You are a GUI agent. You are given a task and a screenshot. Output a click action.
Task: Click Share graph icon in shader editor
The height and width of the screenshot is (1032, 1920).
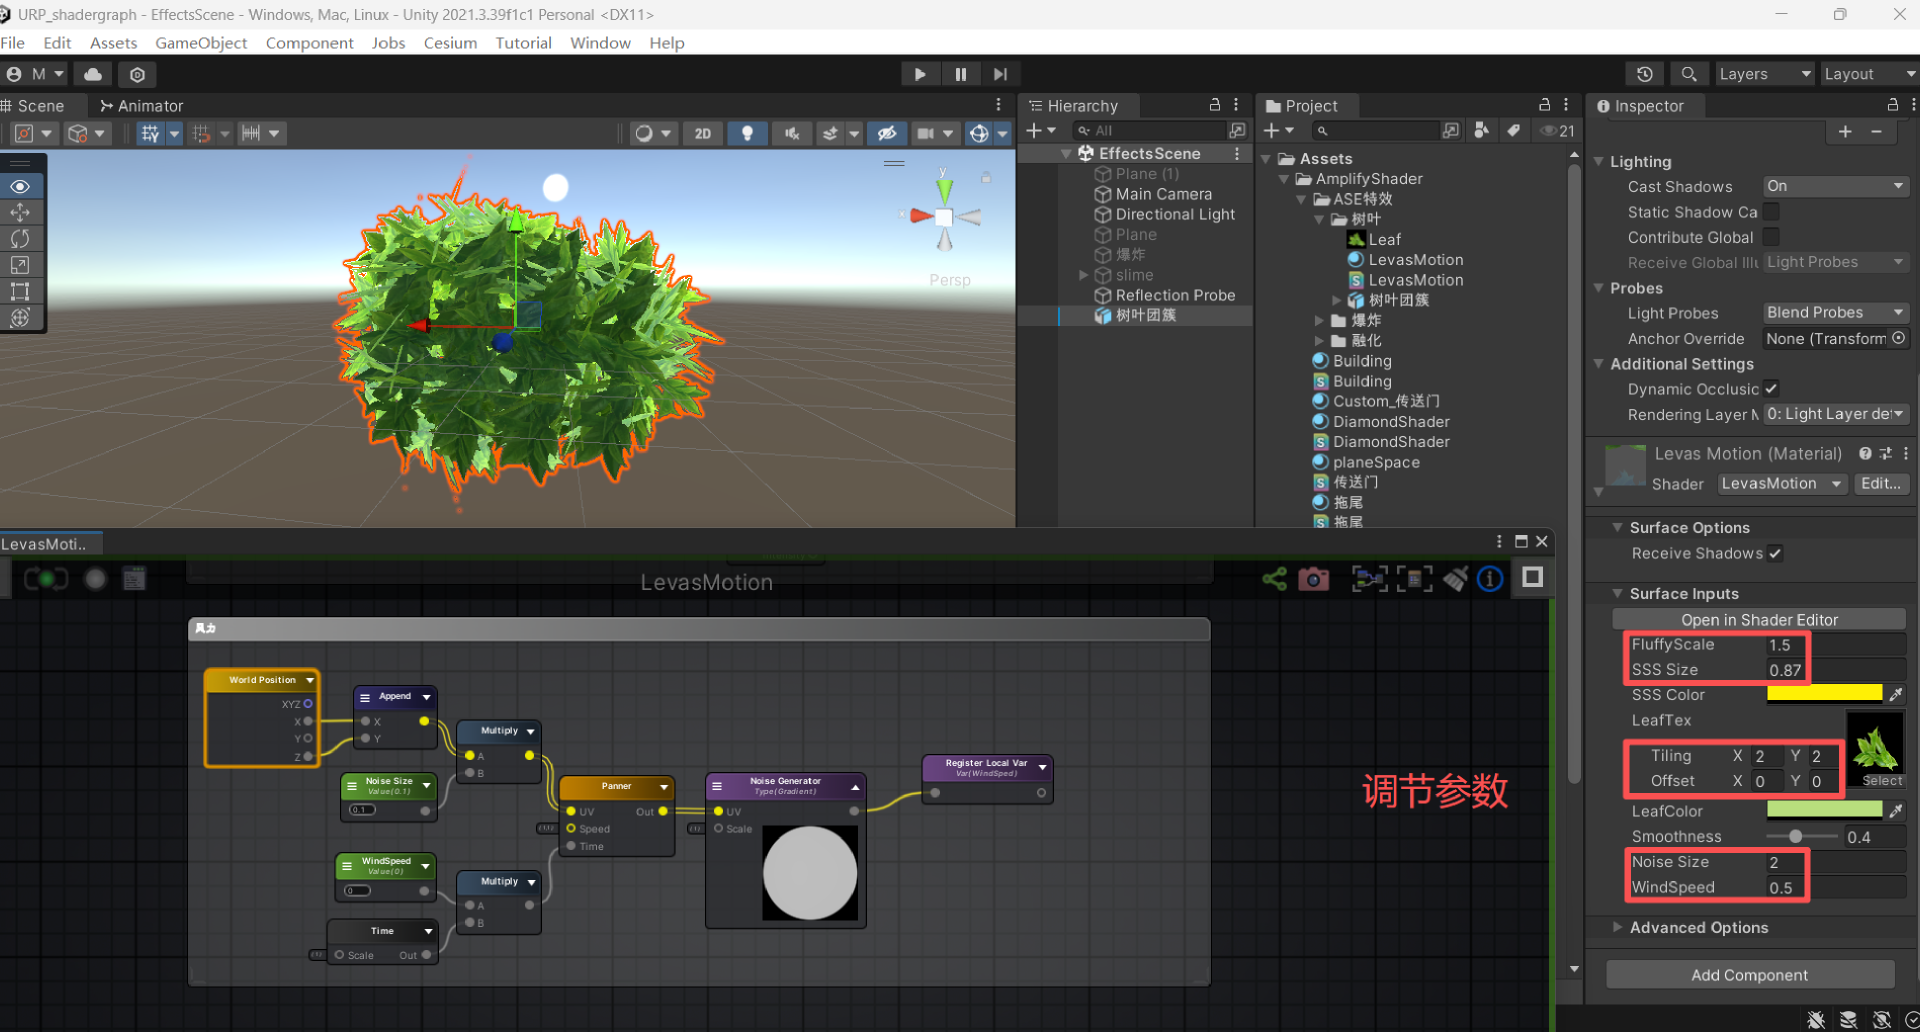[1274, 578]
